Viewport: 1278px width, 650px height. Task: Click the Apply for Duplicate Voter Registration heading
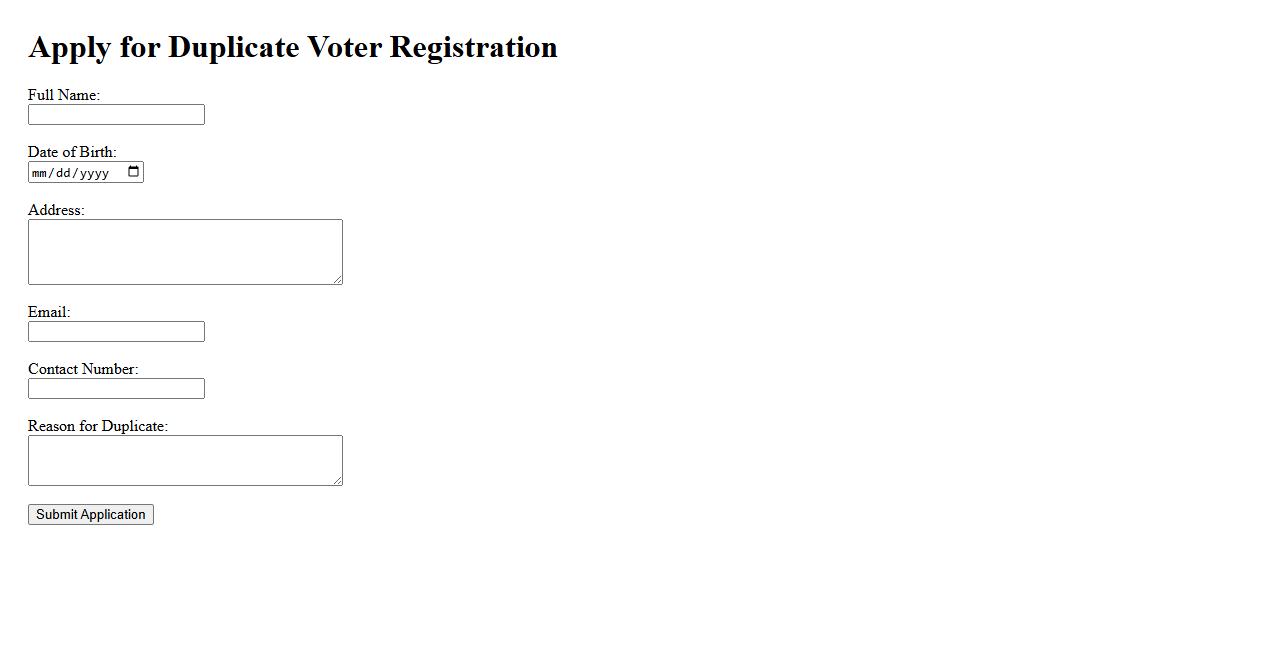(293, 47)
